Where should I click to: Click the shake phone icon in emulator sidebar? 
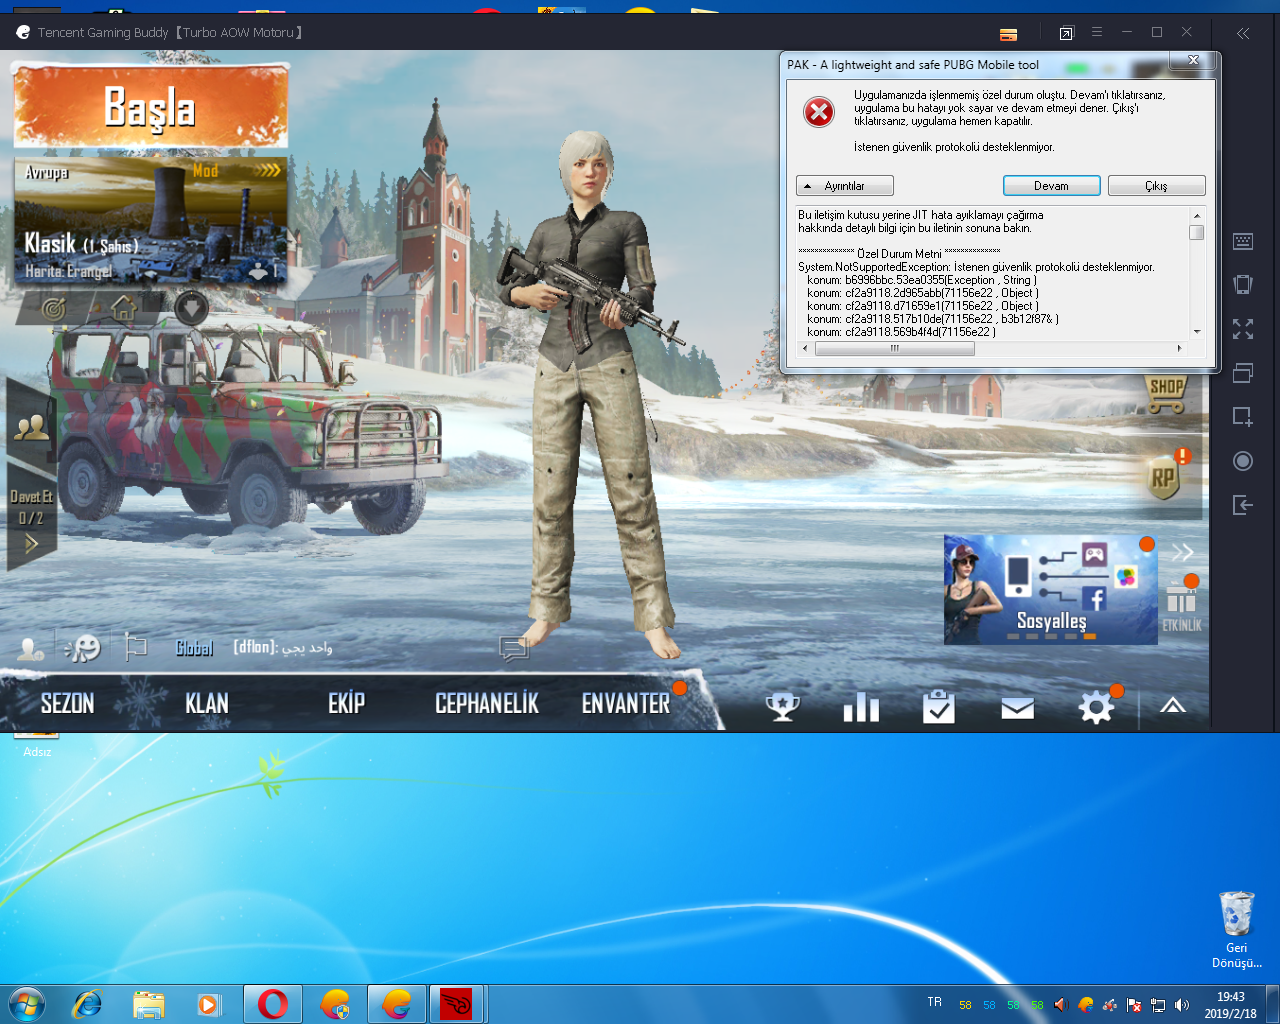point(1243,284)
